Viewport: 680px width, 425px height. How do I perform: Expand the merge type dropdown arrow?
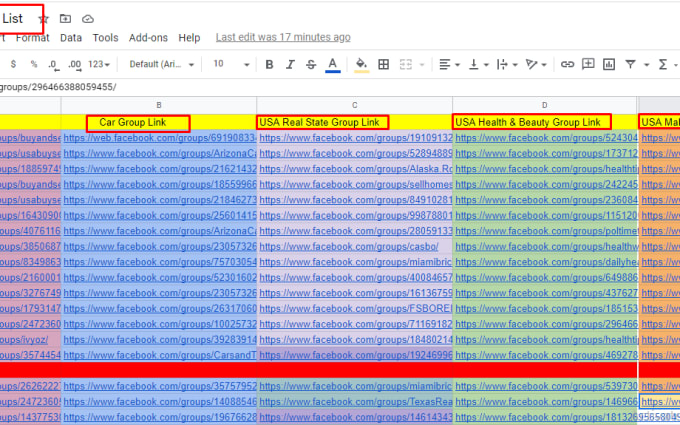point(422,65)
